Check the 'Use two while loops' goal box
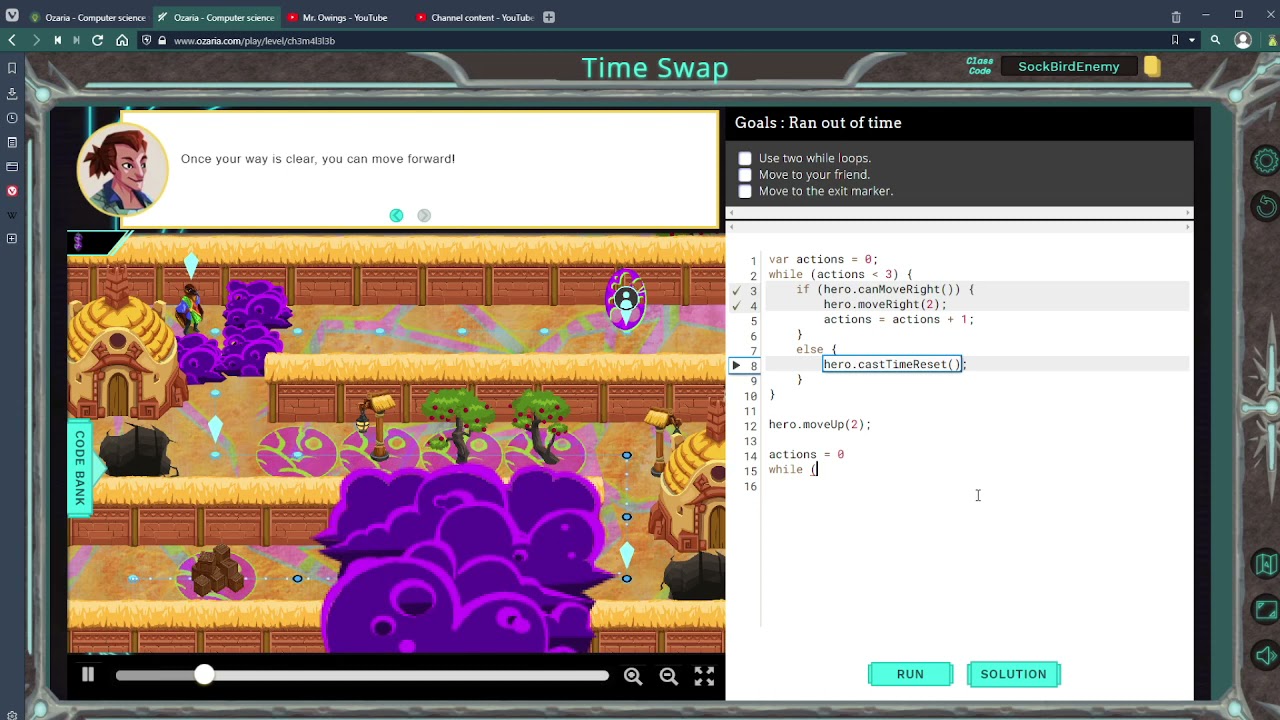Viewport: 1280px width, 720px height. coord(745,158)
